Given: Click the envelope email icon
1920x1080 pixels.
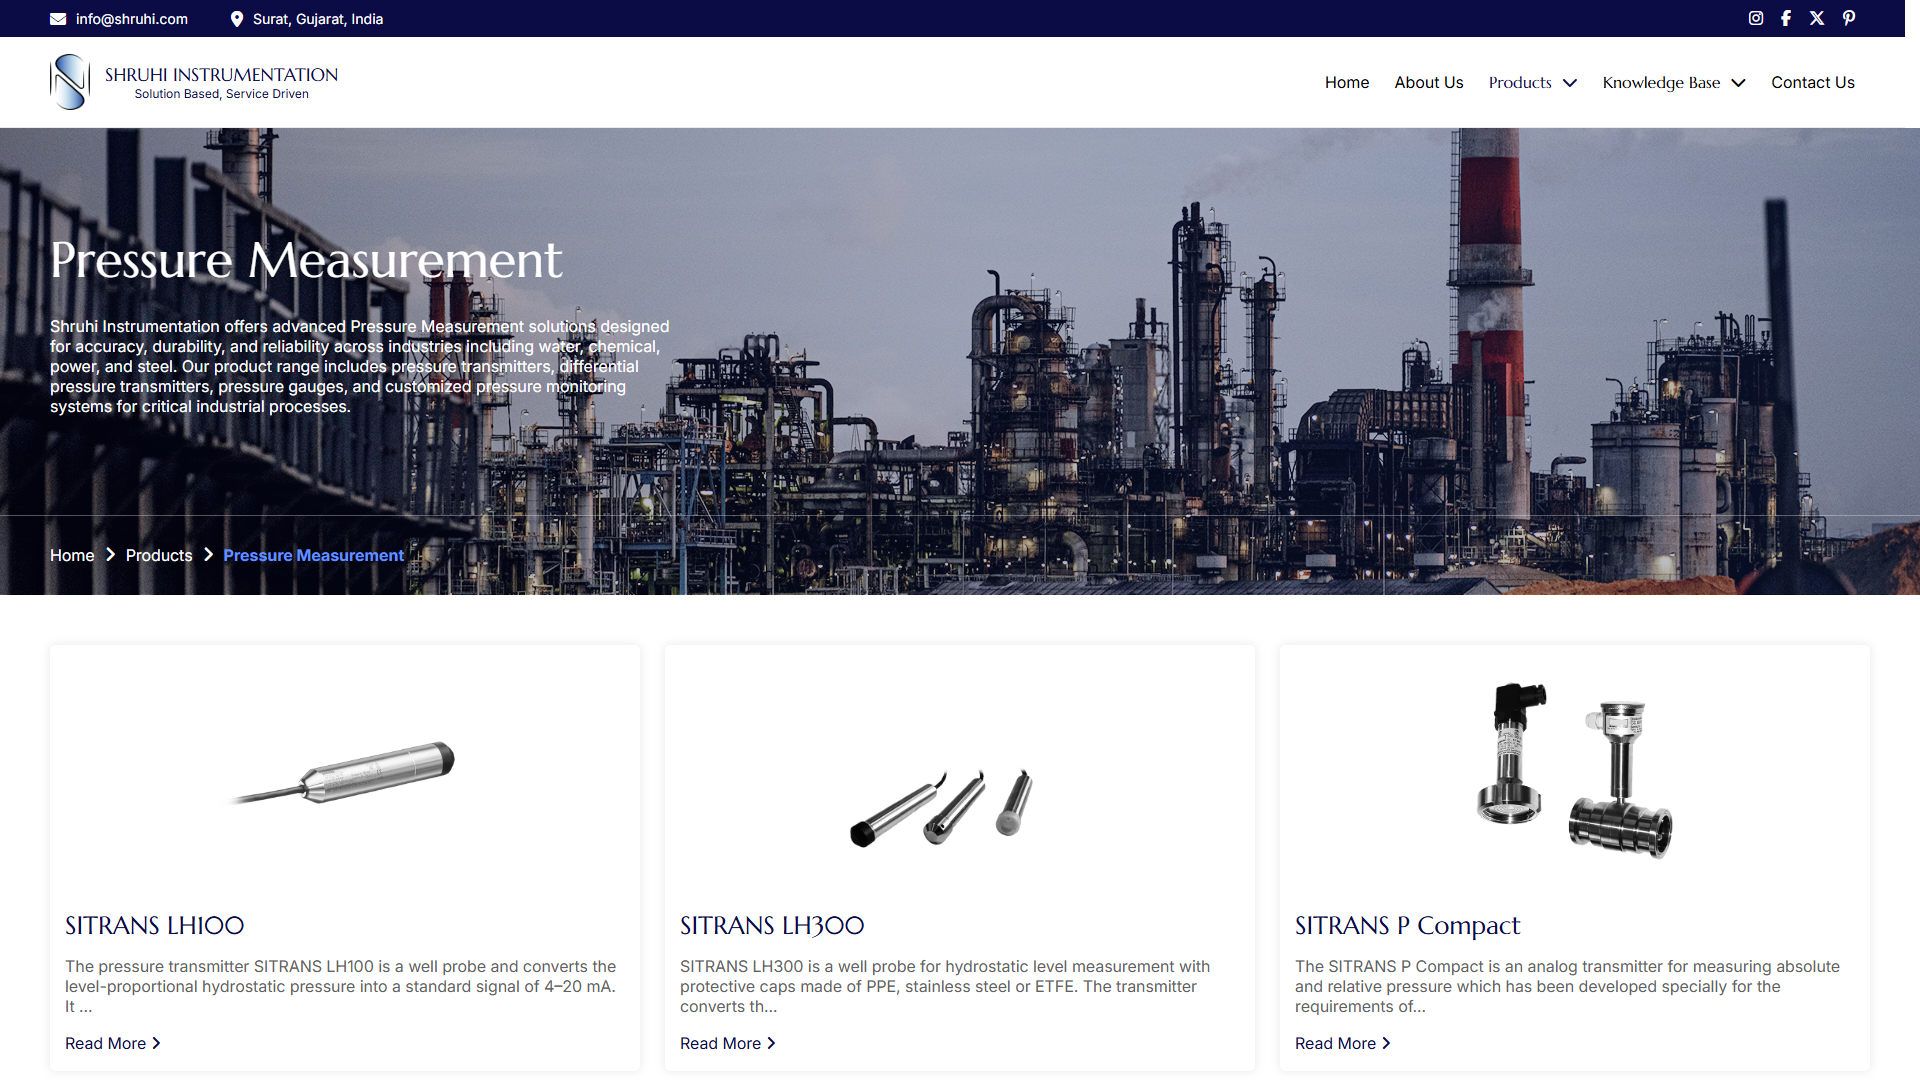Looking at the screenshot, I should point(58,19).
